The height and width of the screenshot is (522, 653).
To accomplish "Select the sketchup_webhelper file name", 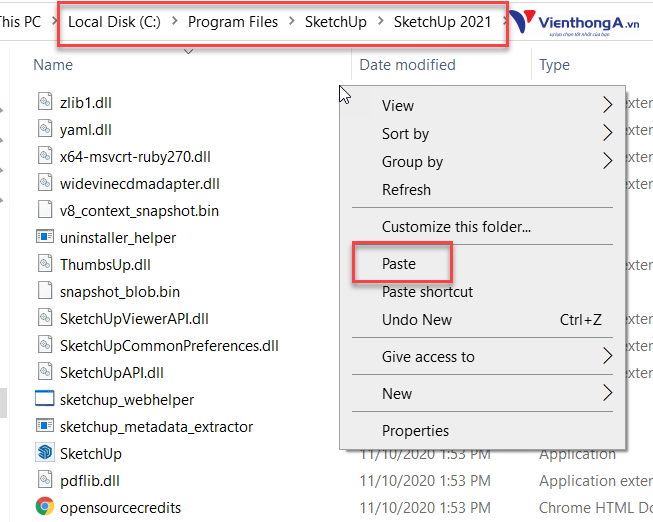I will coord(127,400).
